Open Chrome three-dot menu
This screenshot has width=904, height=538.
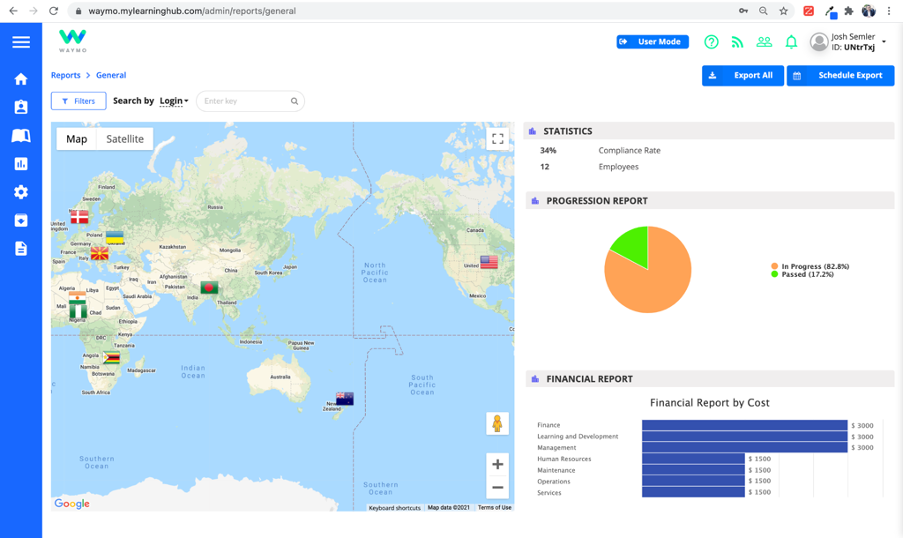[889, 10]
